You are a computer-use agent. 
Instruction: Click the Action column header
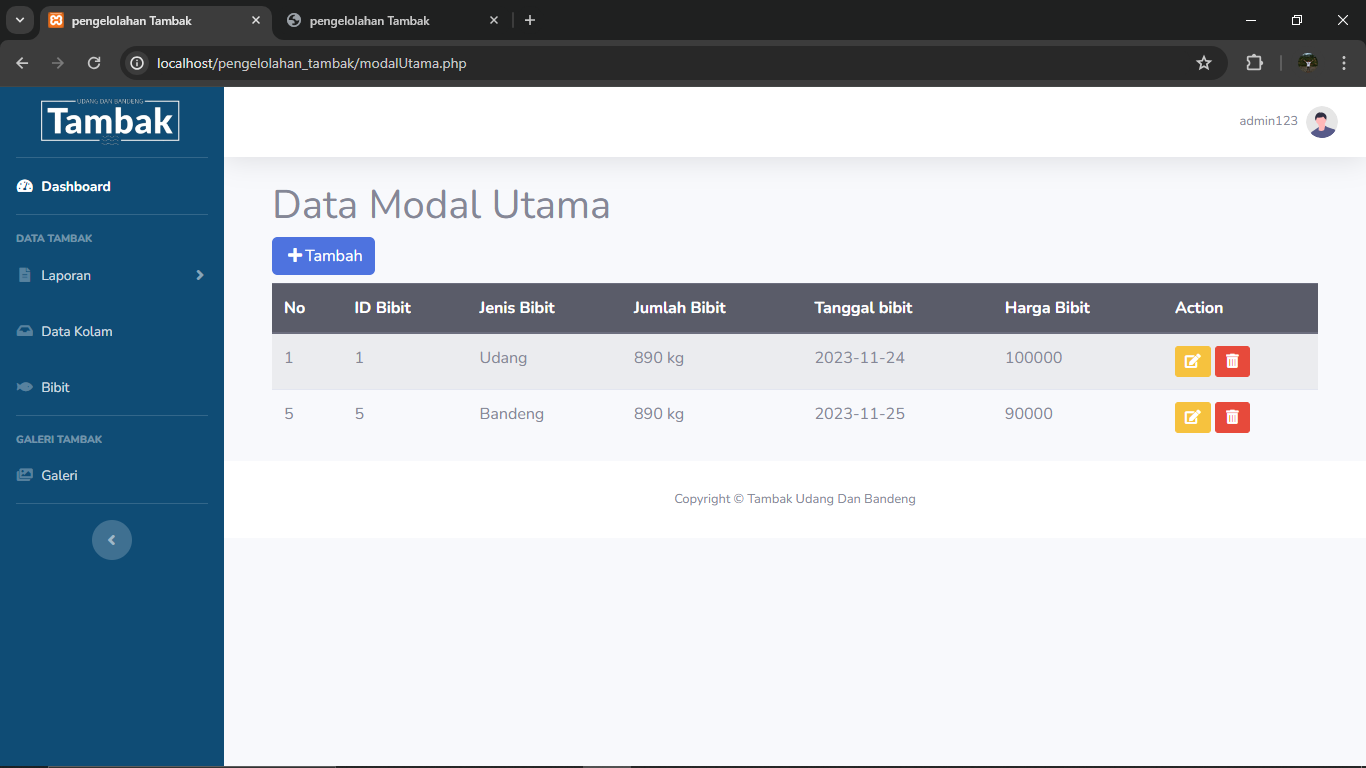(1199, 308)
